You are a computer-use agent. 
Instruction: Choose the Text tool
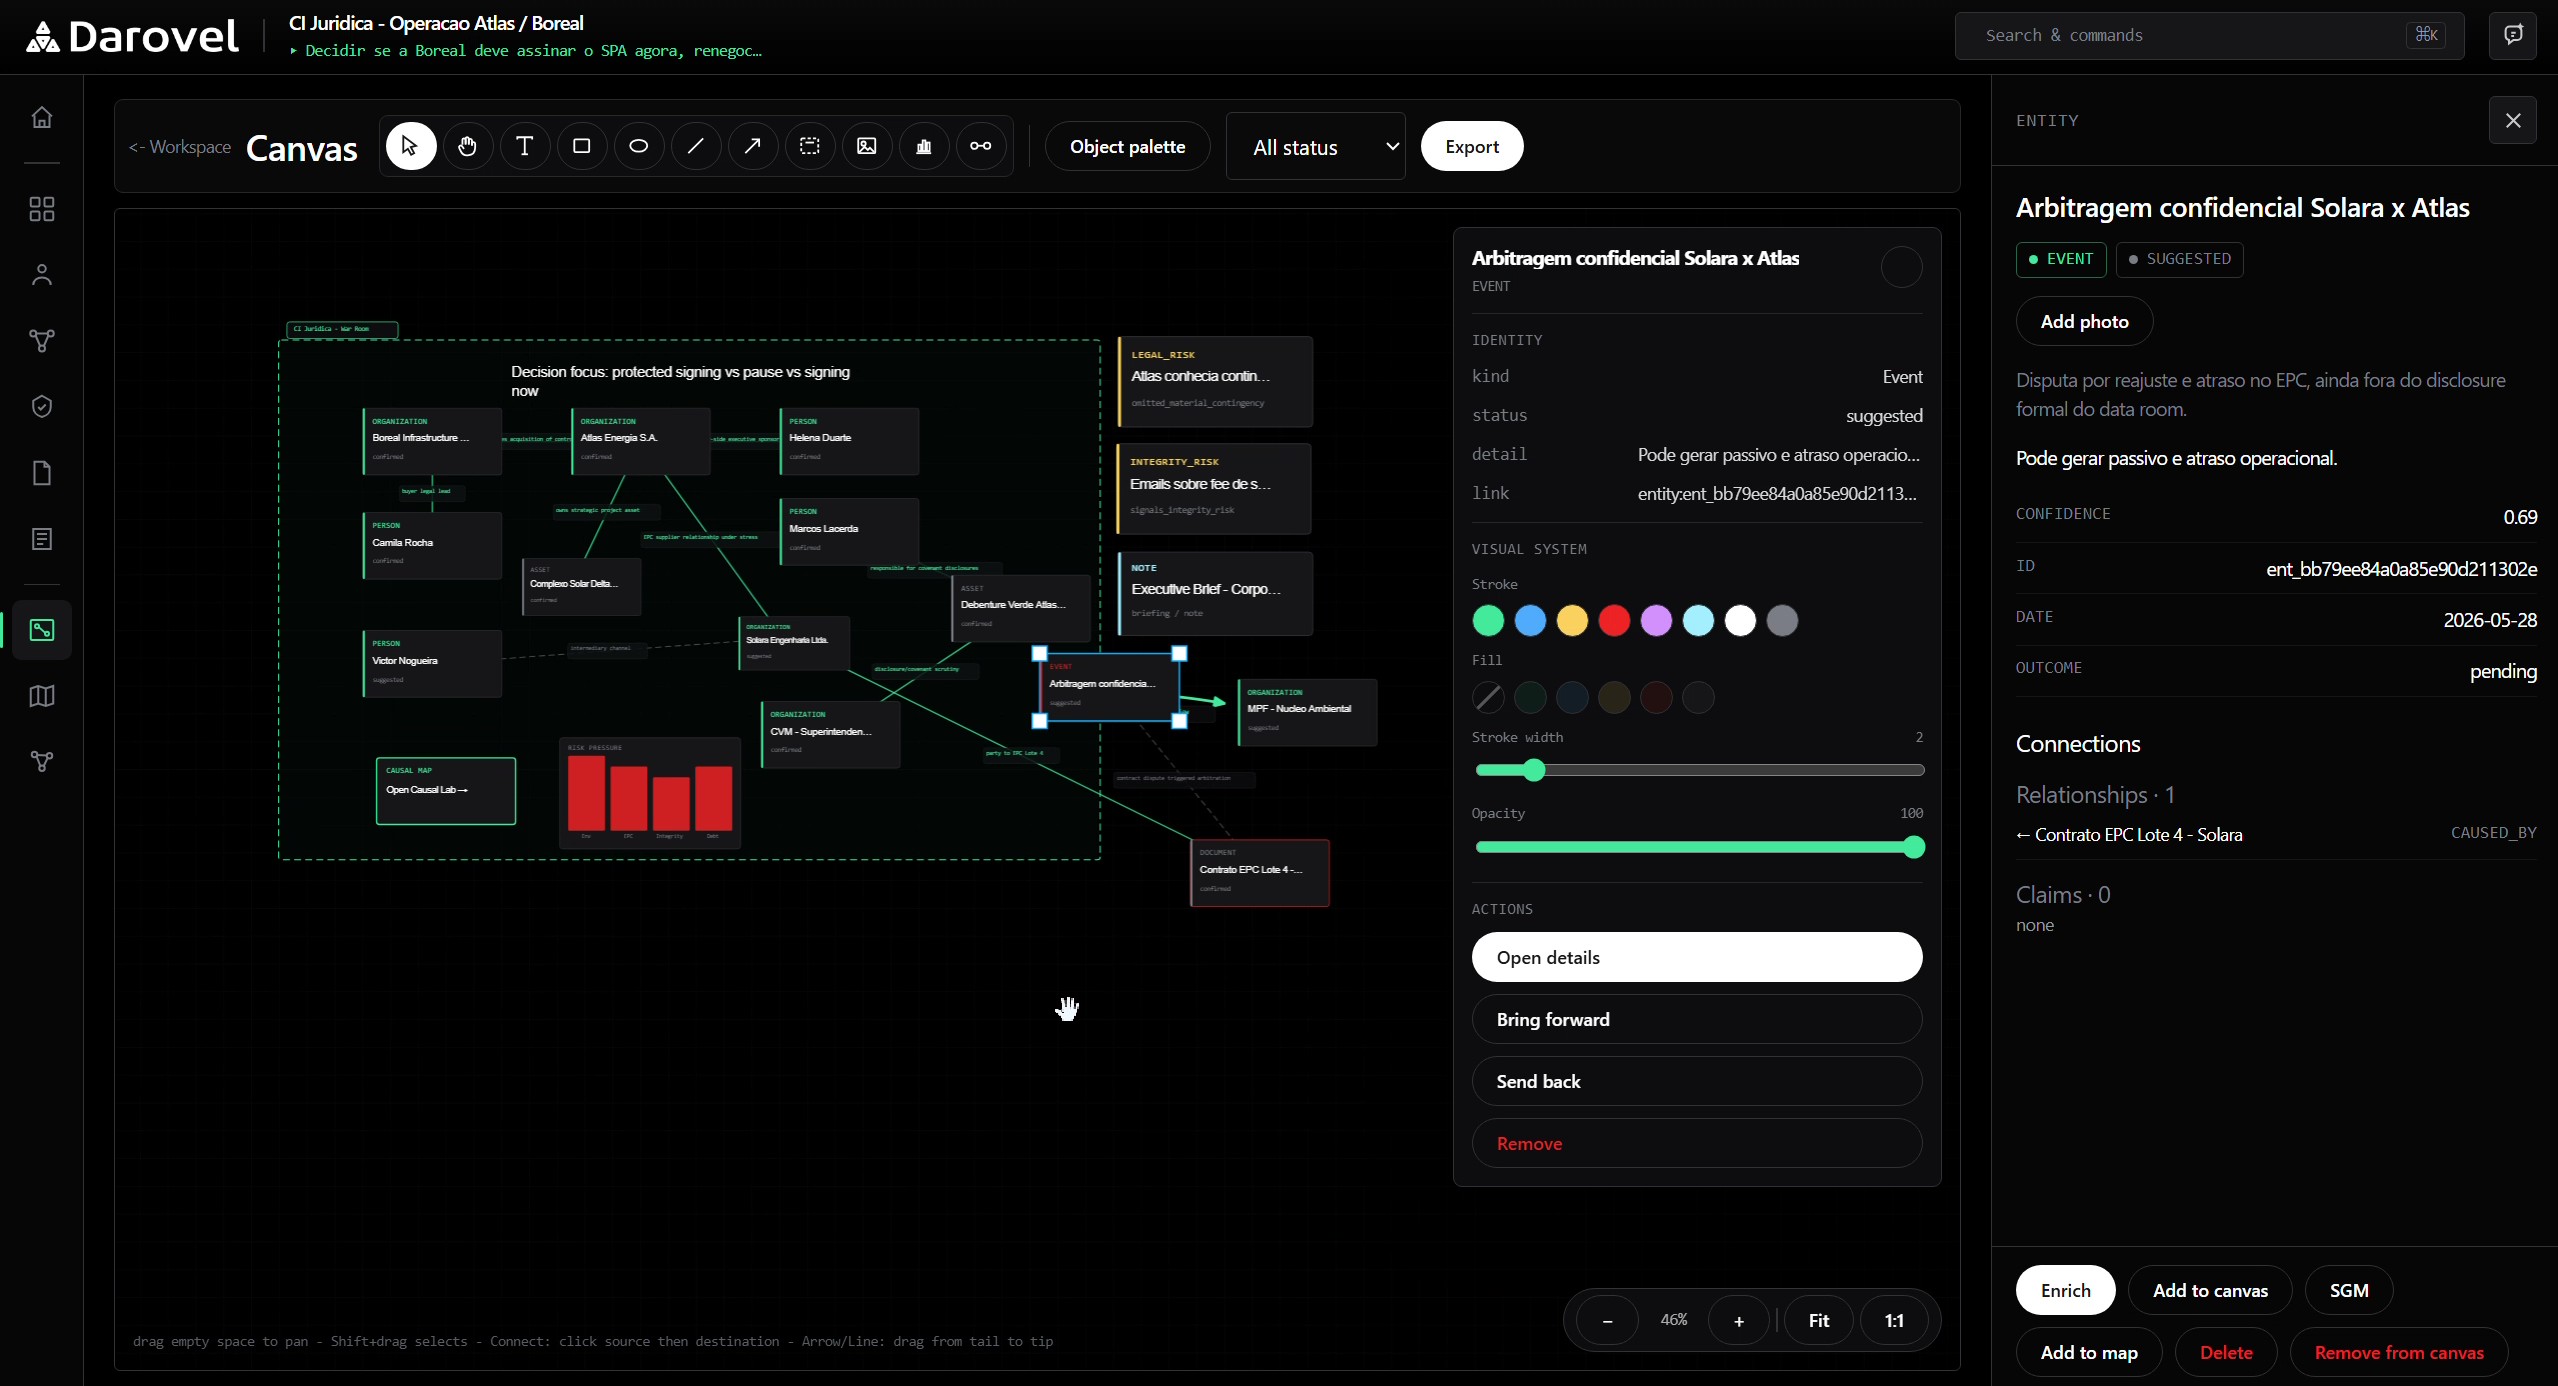pyautogui.click(x=524, y=147)
